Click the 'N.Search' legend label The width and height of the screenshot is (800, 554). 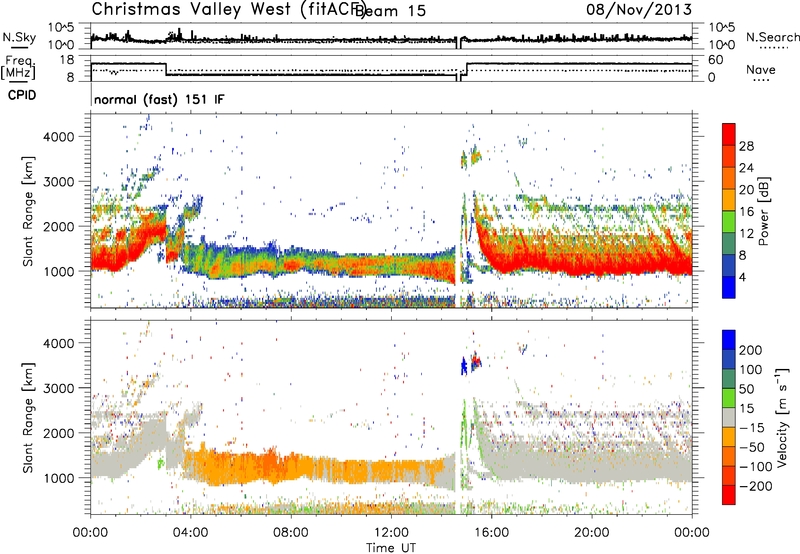tap(772, 37)
